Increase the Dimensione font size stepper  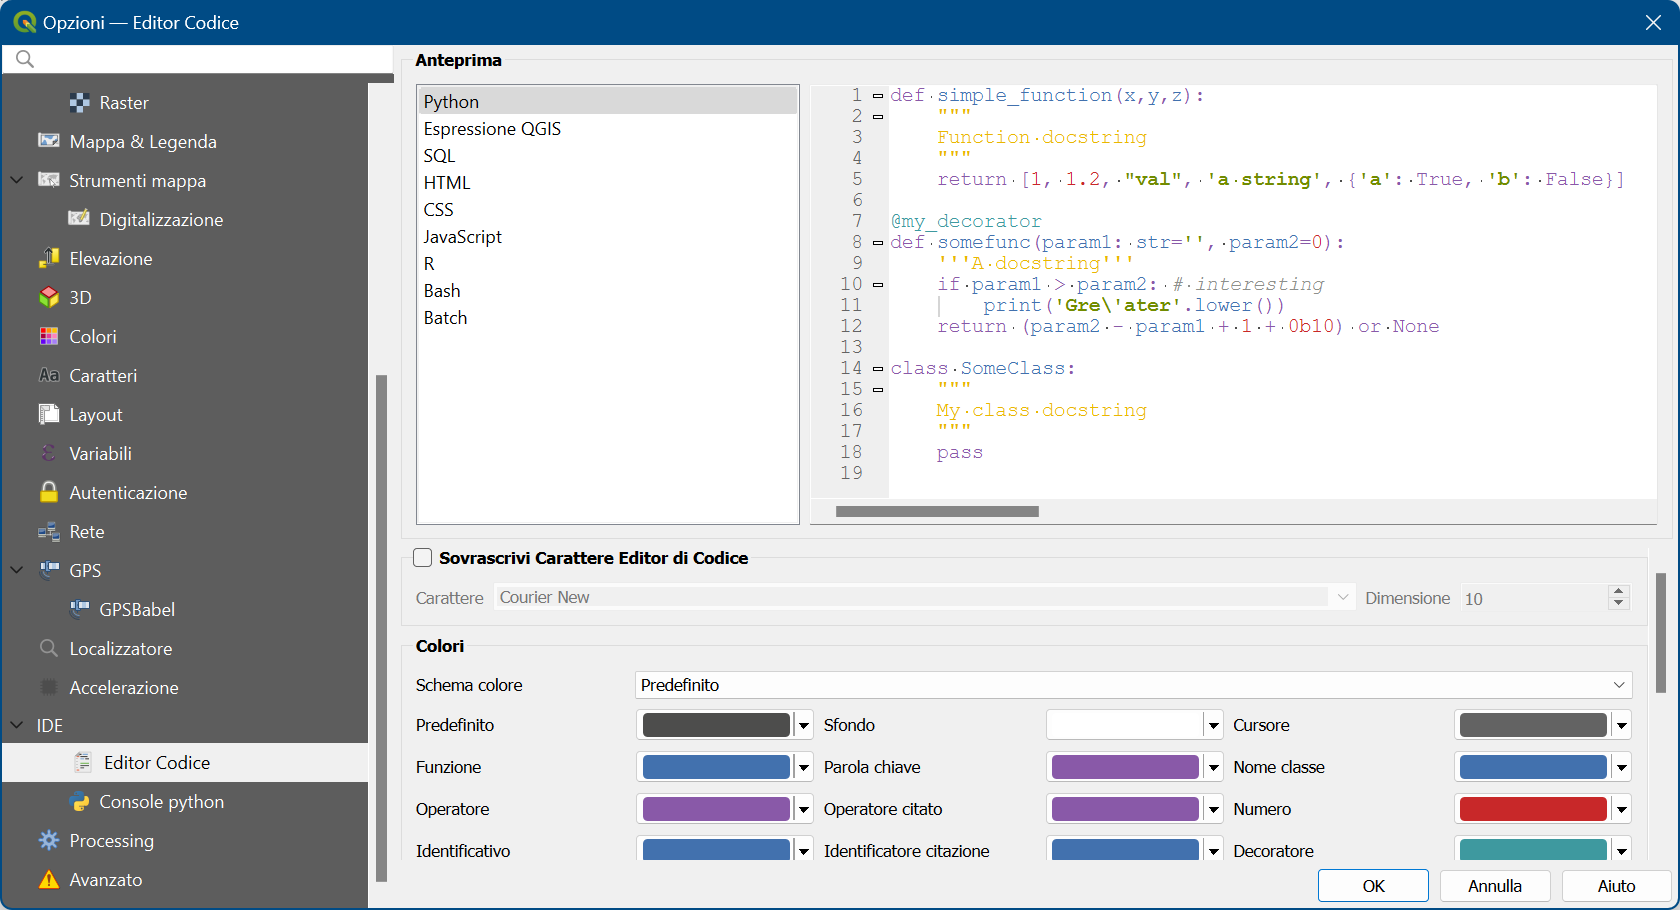pyautogui.click(x=1618, y=591)
